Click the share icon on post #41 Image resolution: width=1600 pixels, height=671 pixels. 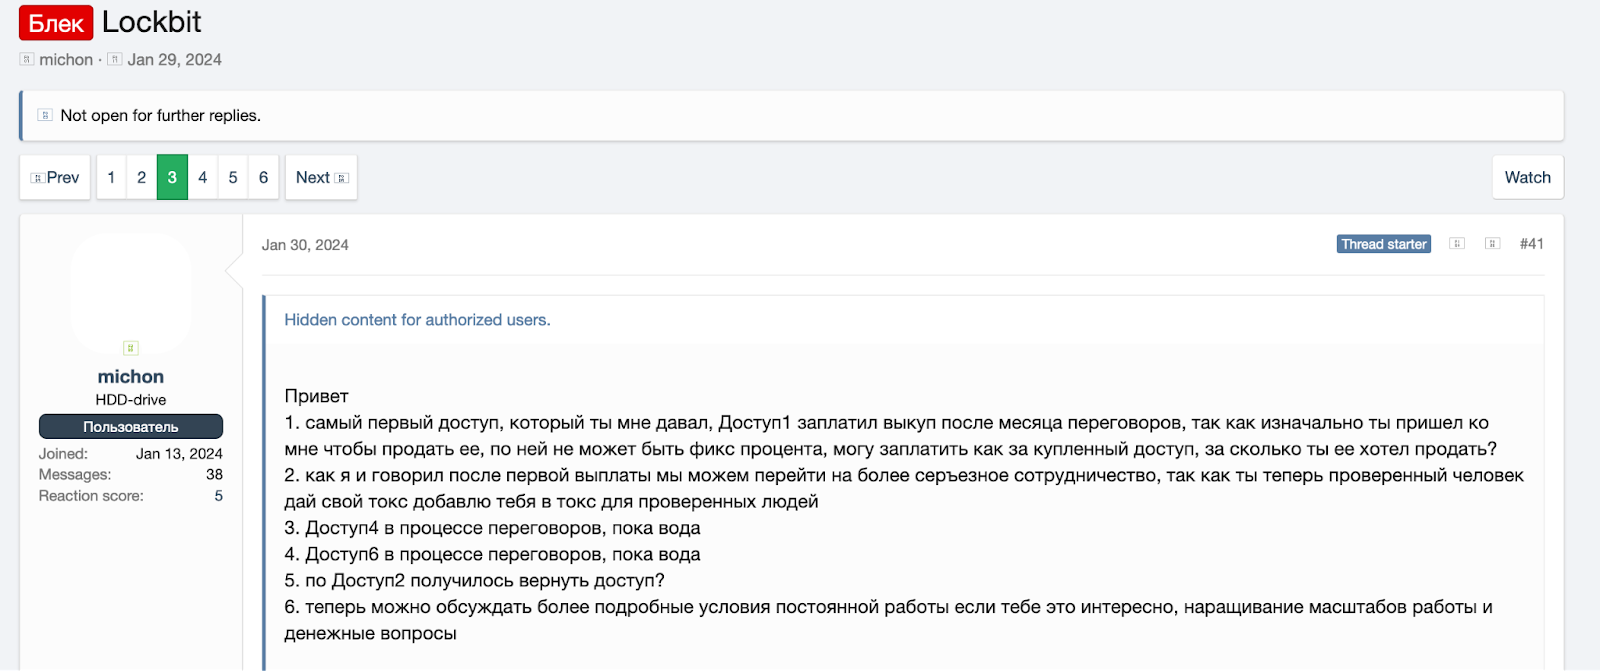(1457, 244)
